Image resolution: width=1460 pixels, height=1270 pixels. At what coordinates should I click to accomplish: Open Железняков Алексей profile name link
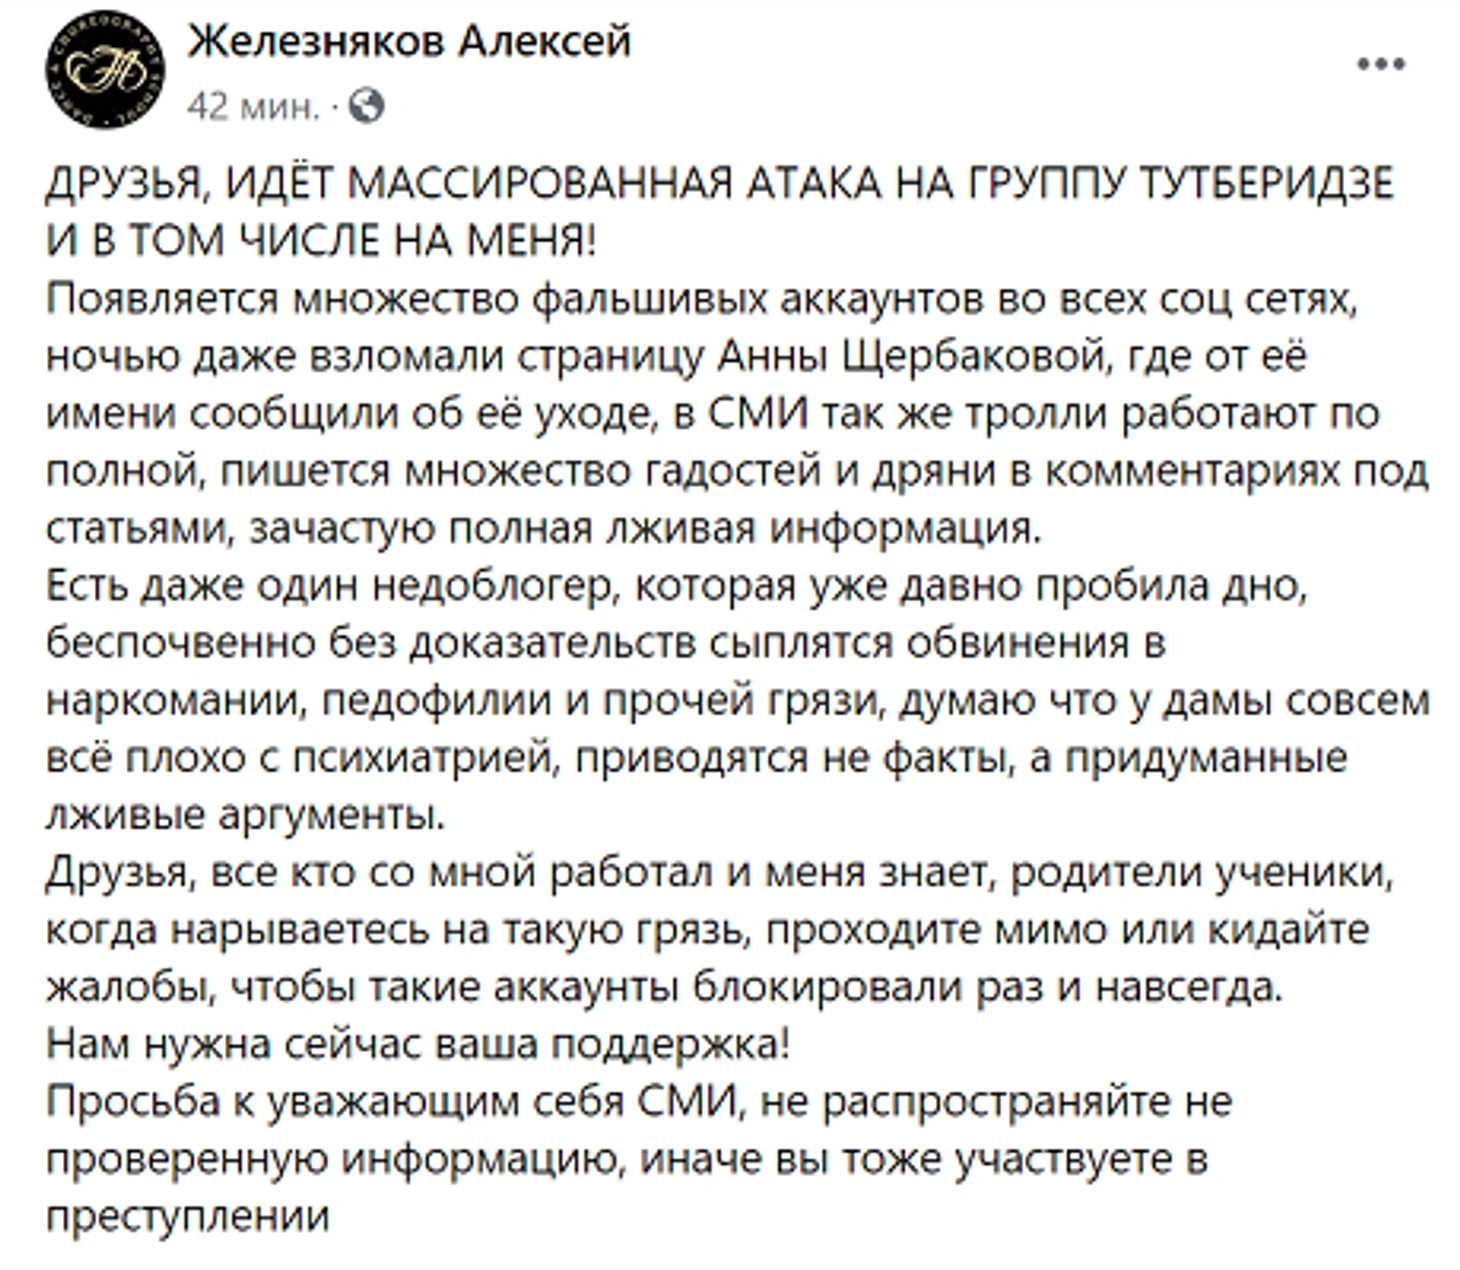tap(411, 42)
